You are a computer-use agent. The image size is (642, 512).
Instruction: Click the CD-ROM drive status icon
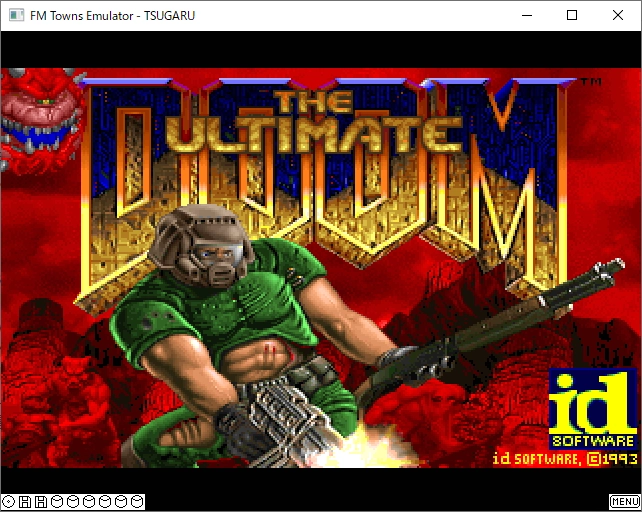8,501
